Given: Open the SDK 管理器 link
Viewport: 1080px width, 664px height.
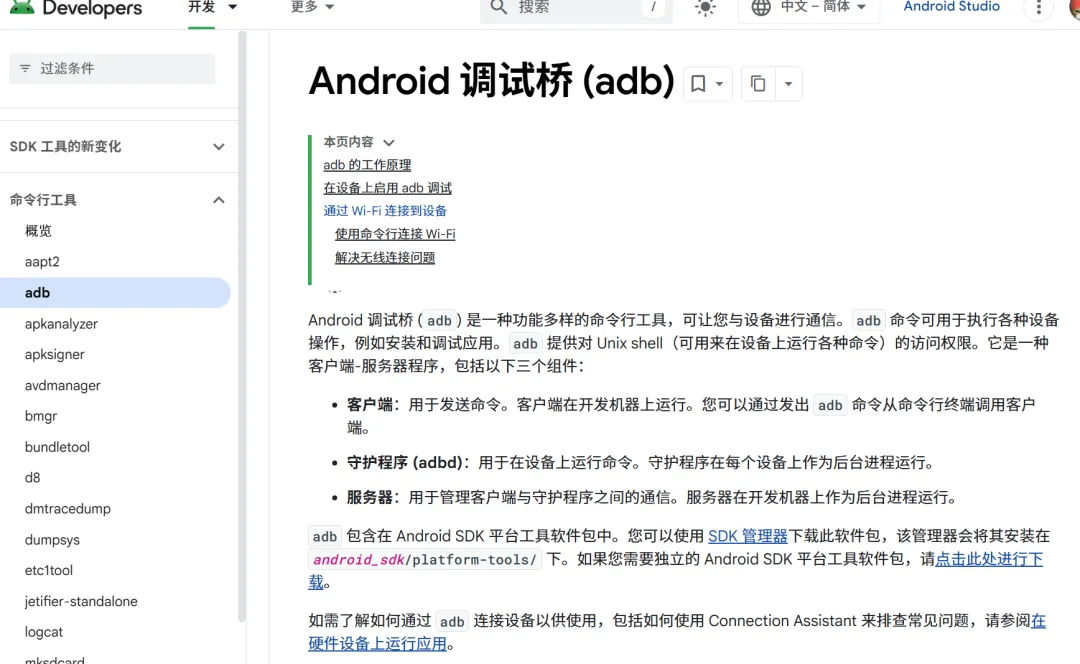Looking at the screenshot, I should pyautogui.click(x=747, y=536).
